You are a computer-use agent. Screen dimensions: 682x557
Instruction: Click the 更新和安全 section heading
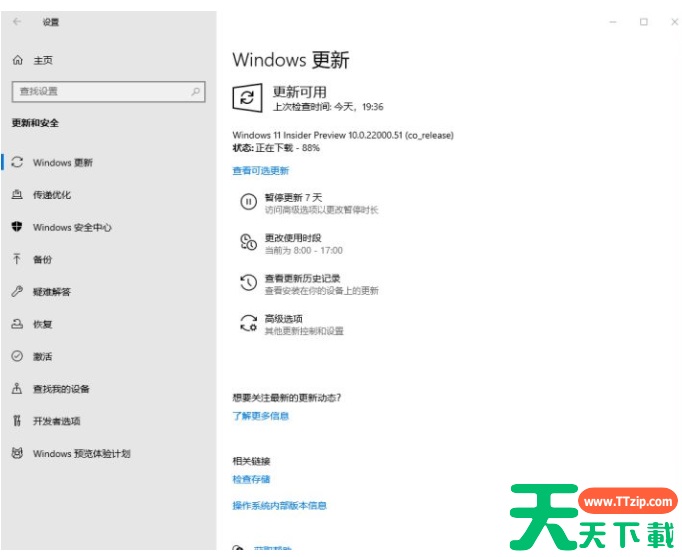(x=35, y=123)
